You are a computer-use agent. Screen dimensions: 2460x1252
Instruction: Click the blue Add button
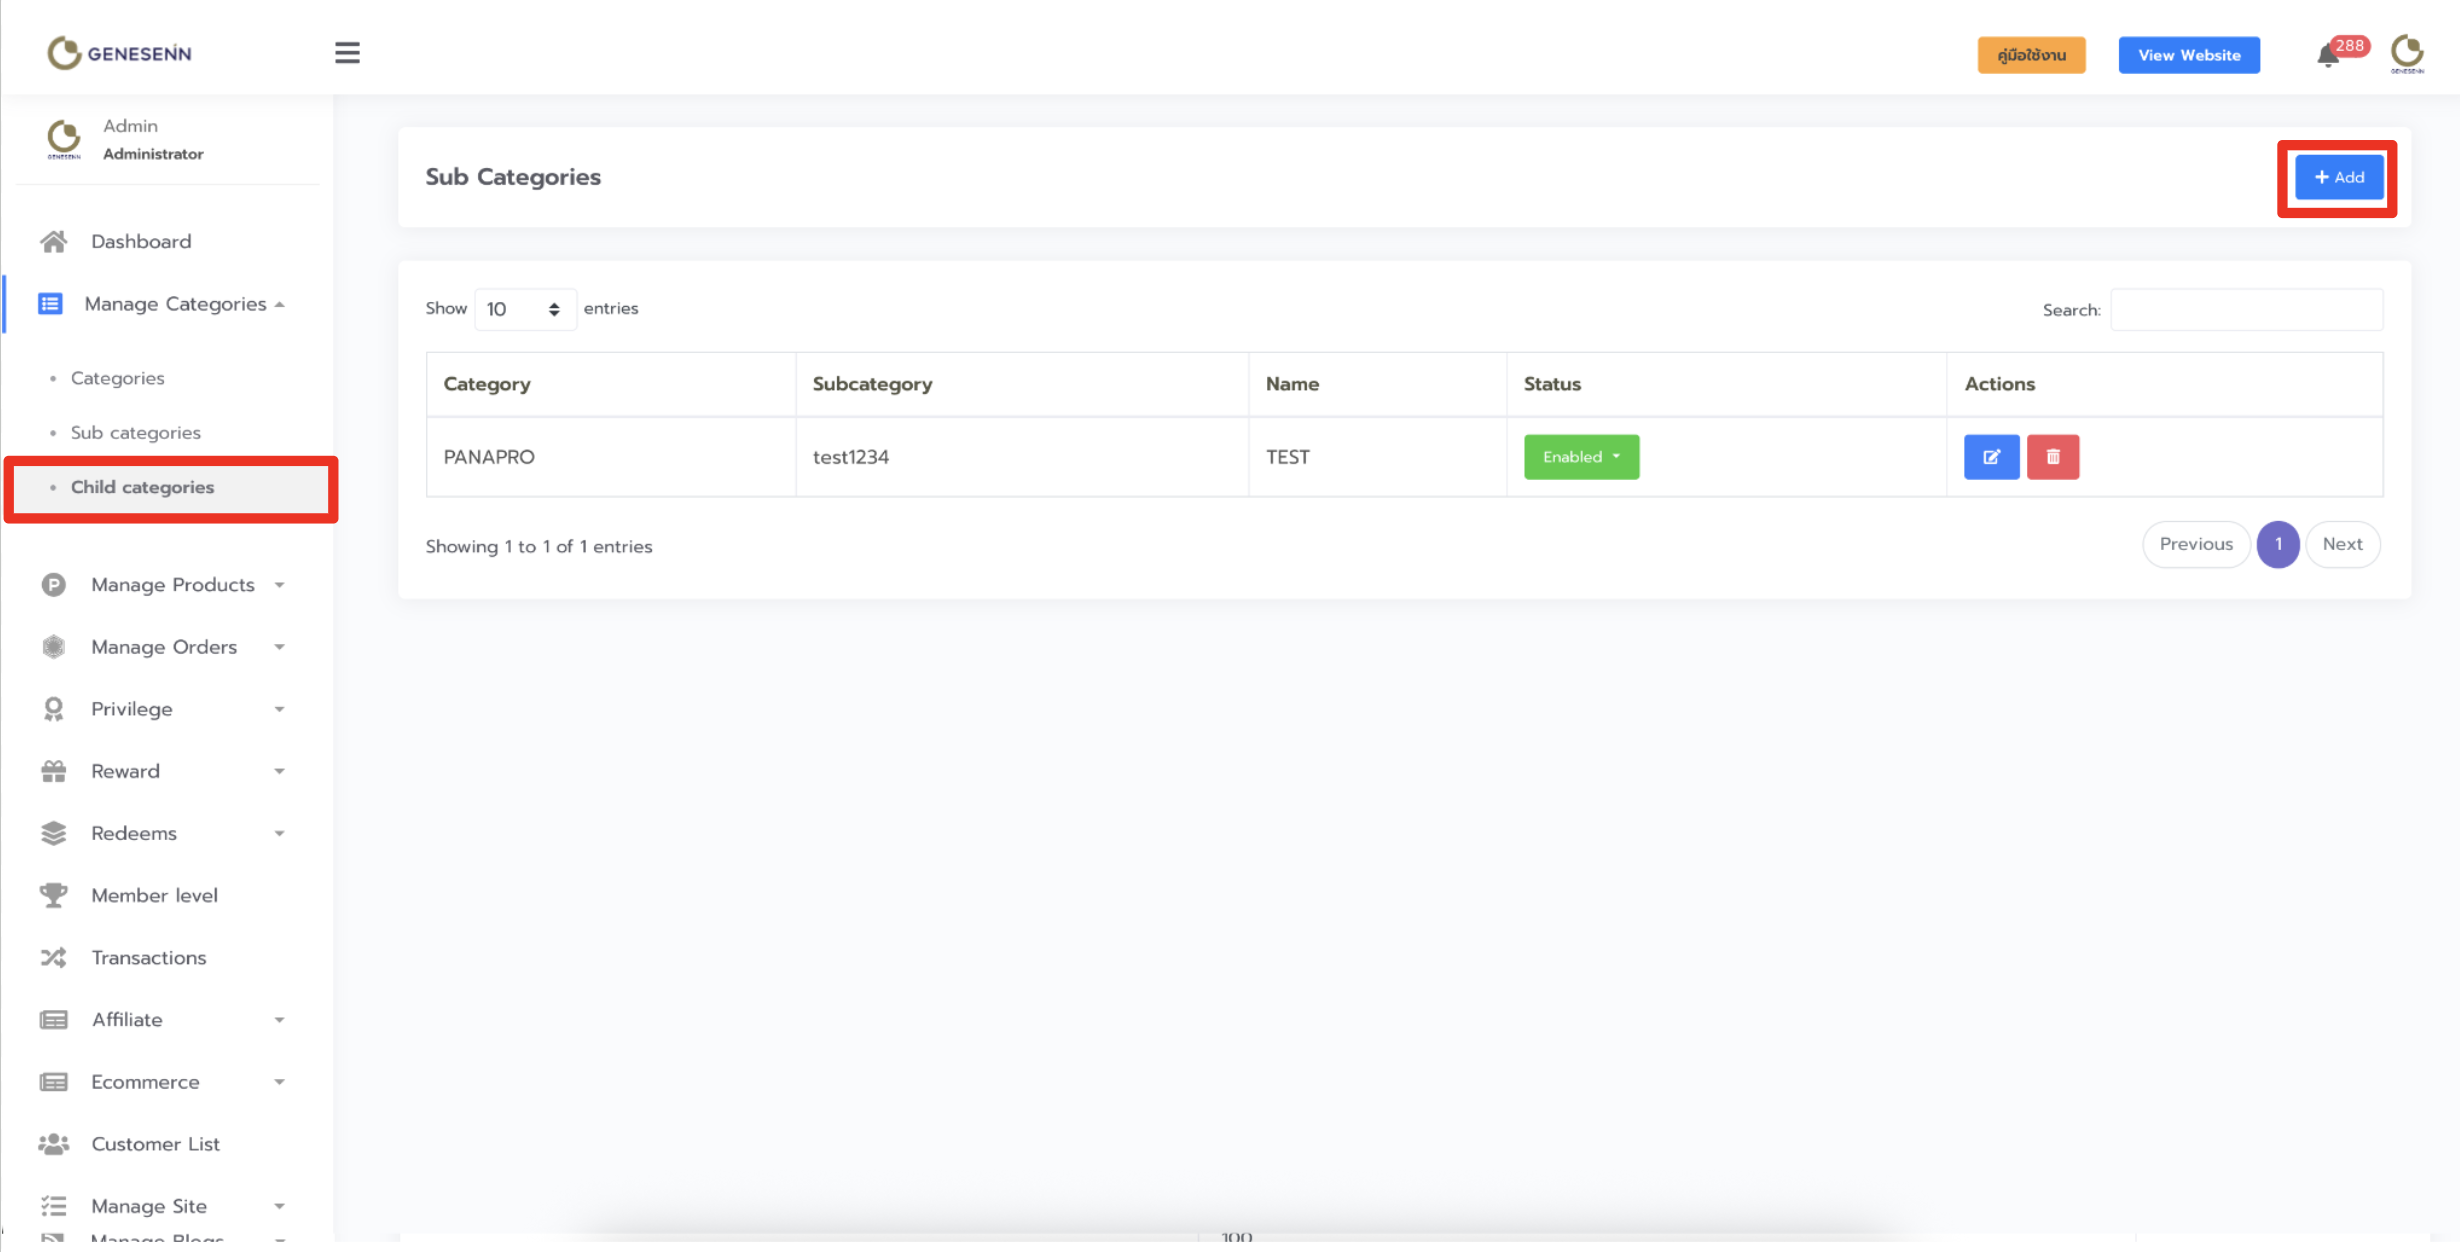[x=2338, y=177]
